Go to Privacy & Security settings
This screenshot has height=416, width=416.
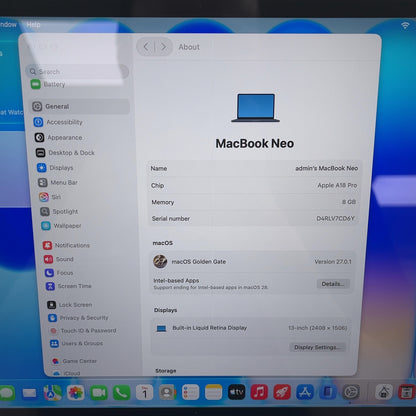pos(78,318)
